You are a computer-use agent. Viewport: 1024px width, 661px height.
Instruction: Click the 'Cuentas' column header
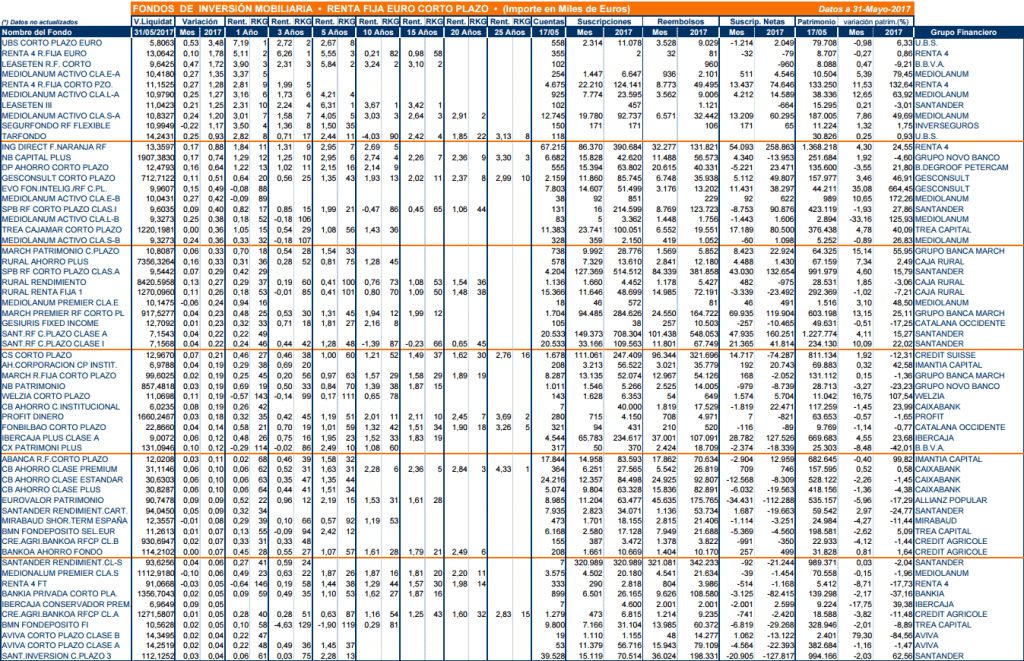tap(549, 22)
